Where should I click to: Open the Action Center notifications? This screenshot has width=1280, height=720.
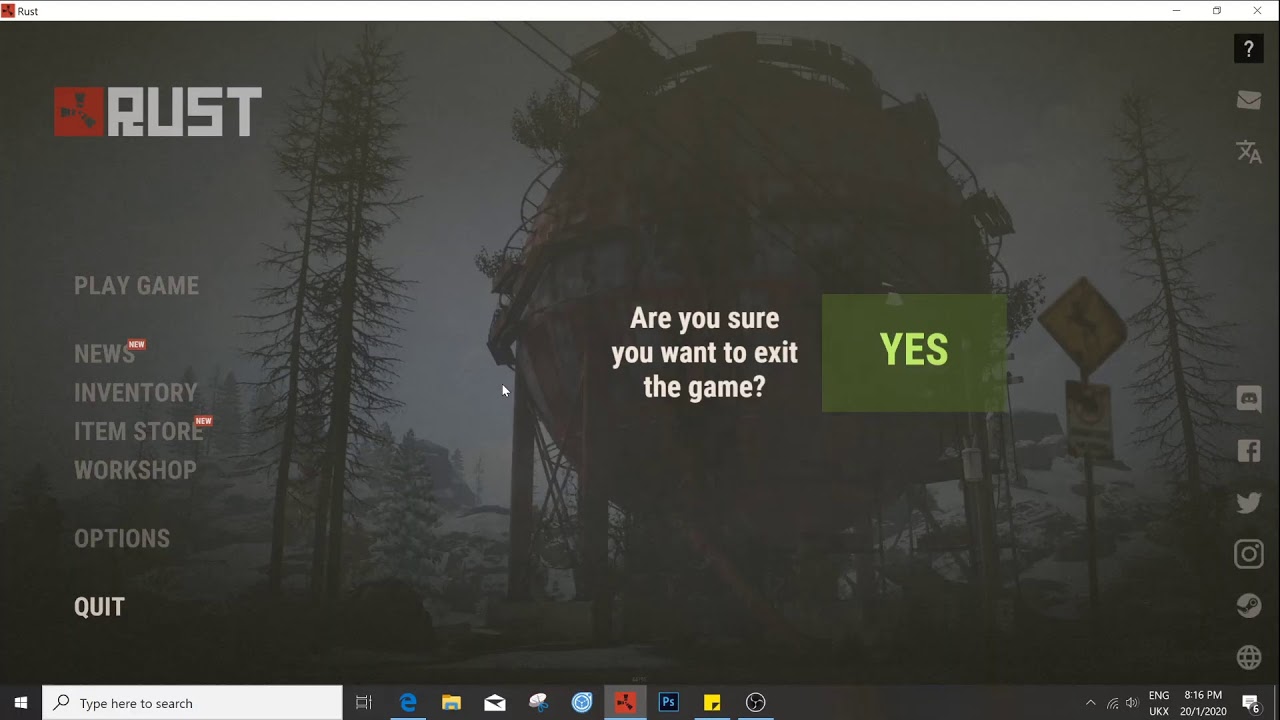point(1250,703)
